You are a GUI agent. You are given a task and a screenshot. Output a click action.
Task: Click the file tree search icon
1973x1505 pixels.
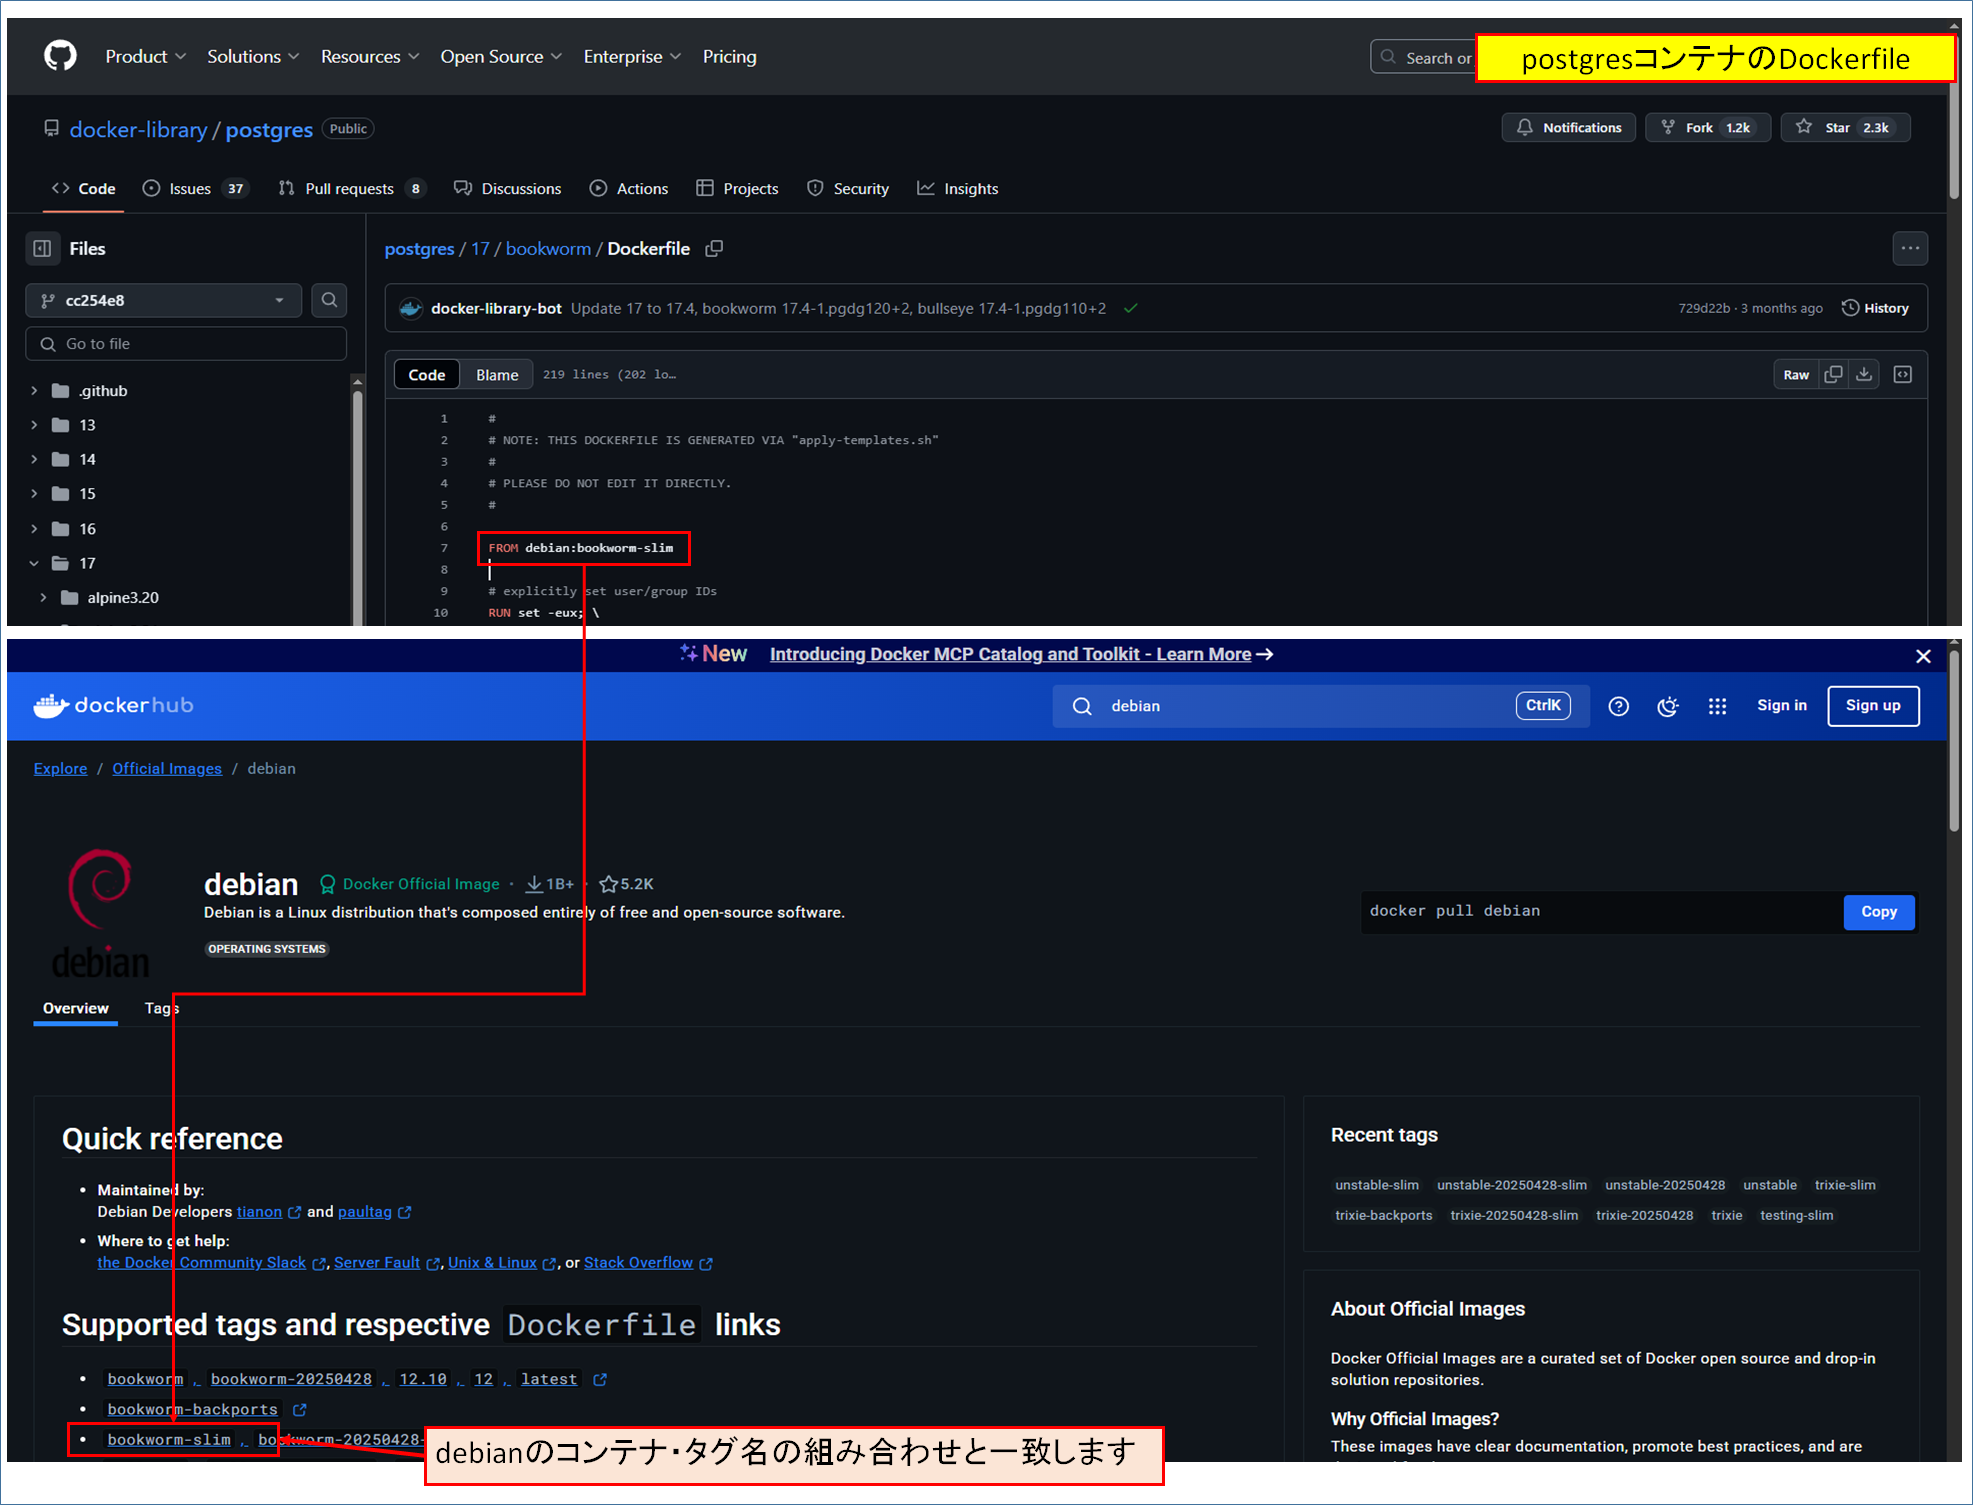click(329, 300)
